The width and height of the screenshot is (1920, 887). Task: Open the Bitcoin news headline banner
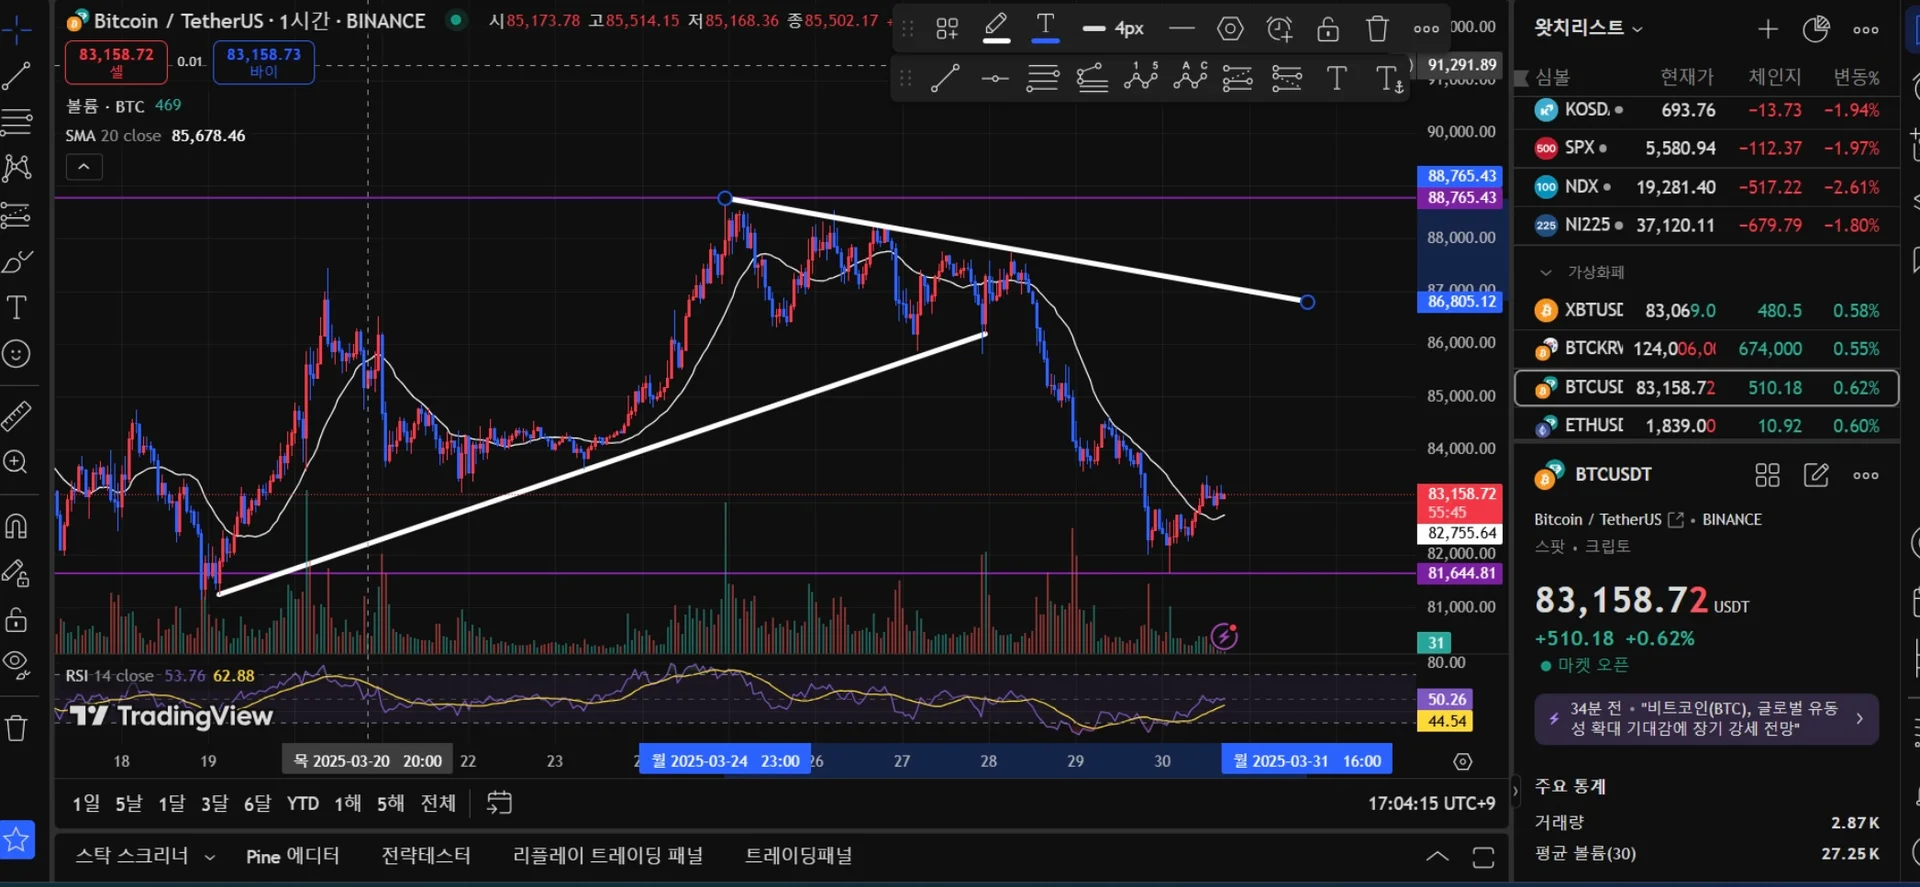tap(1706, 718)
